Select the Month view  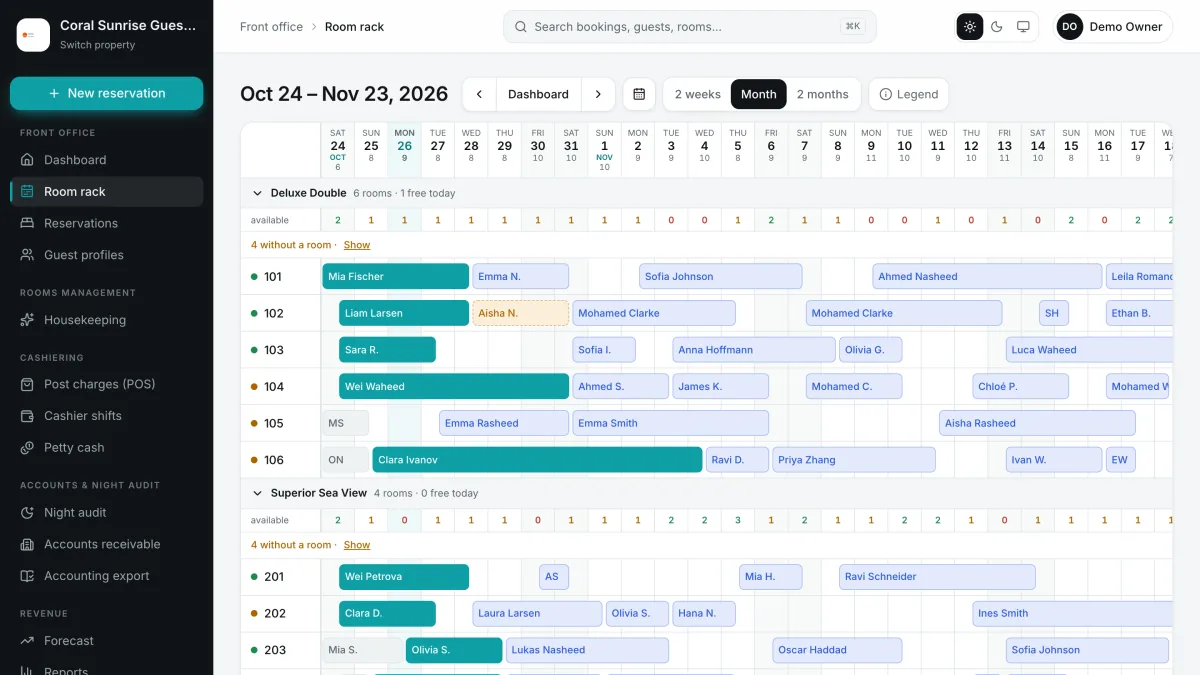(x=759, y=94)
